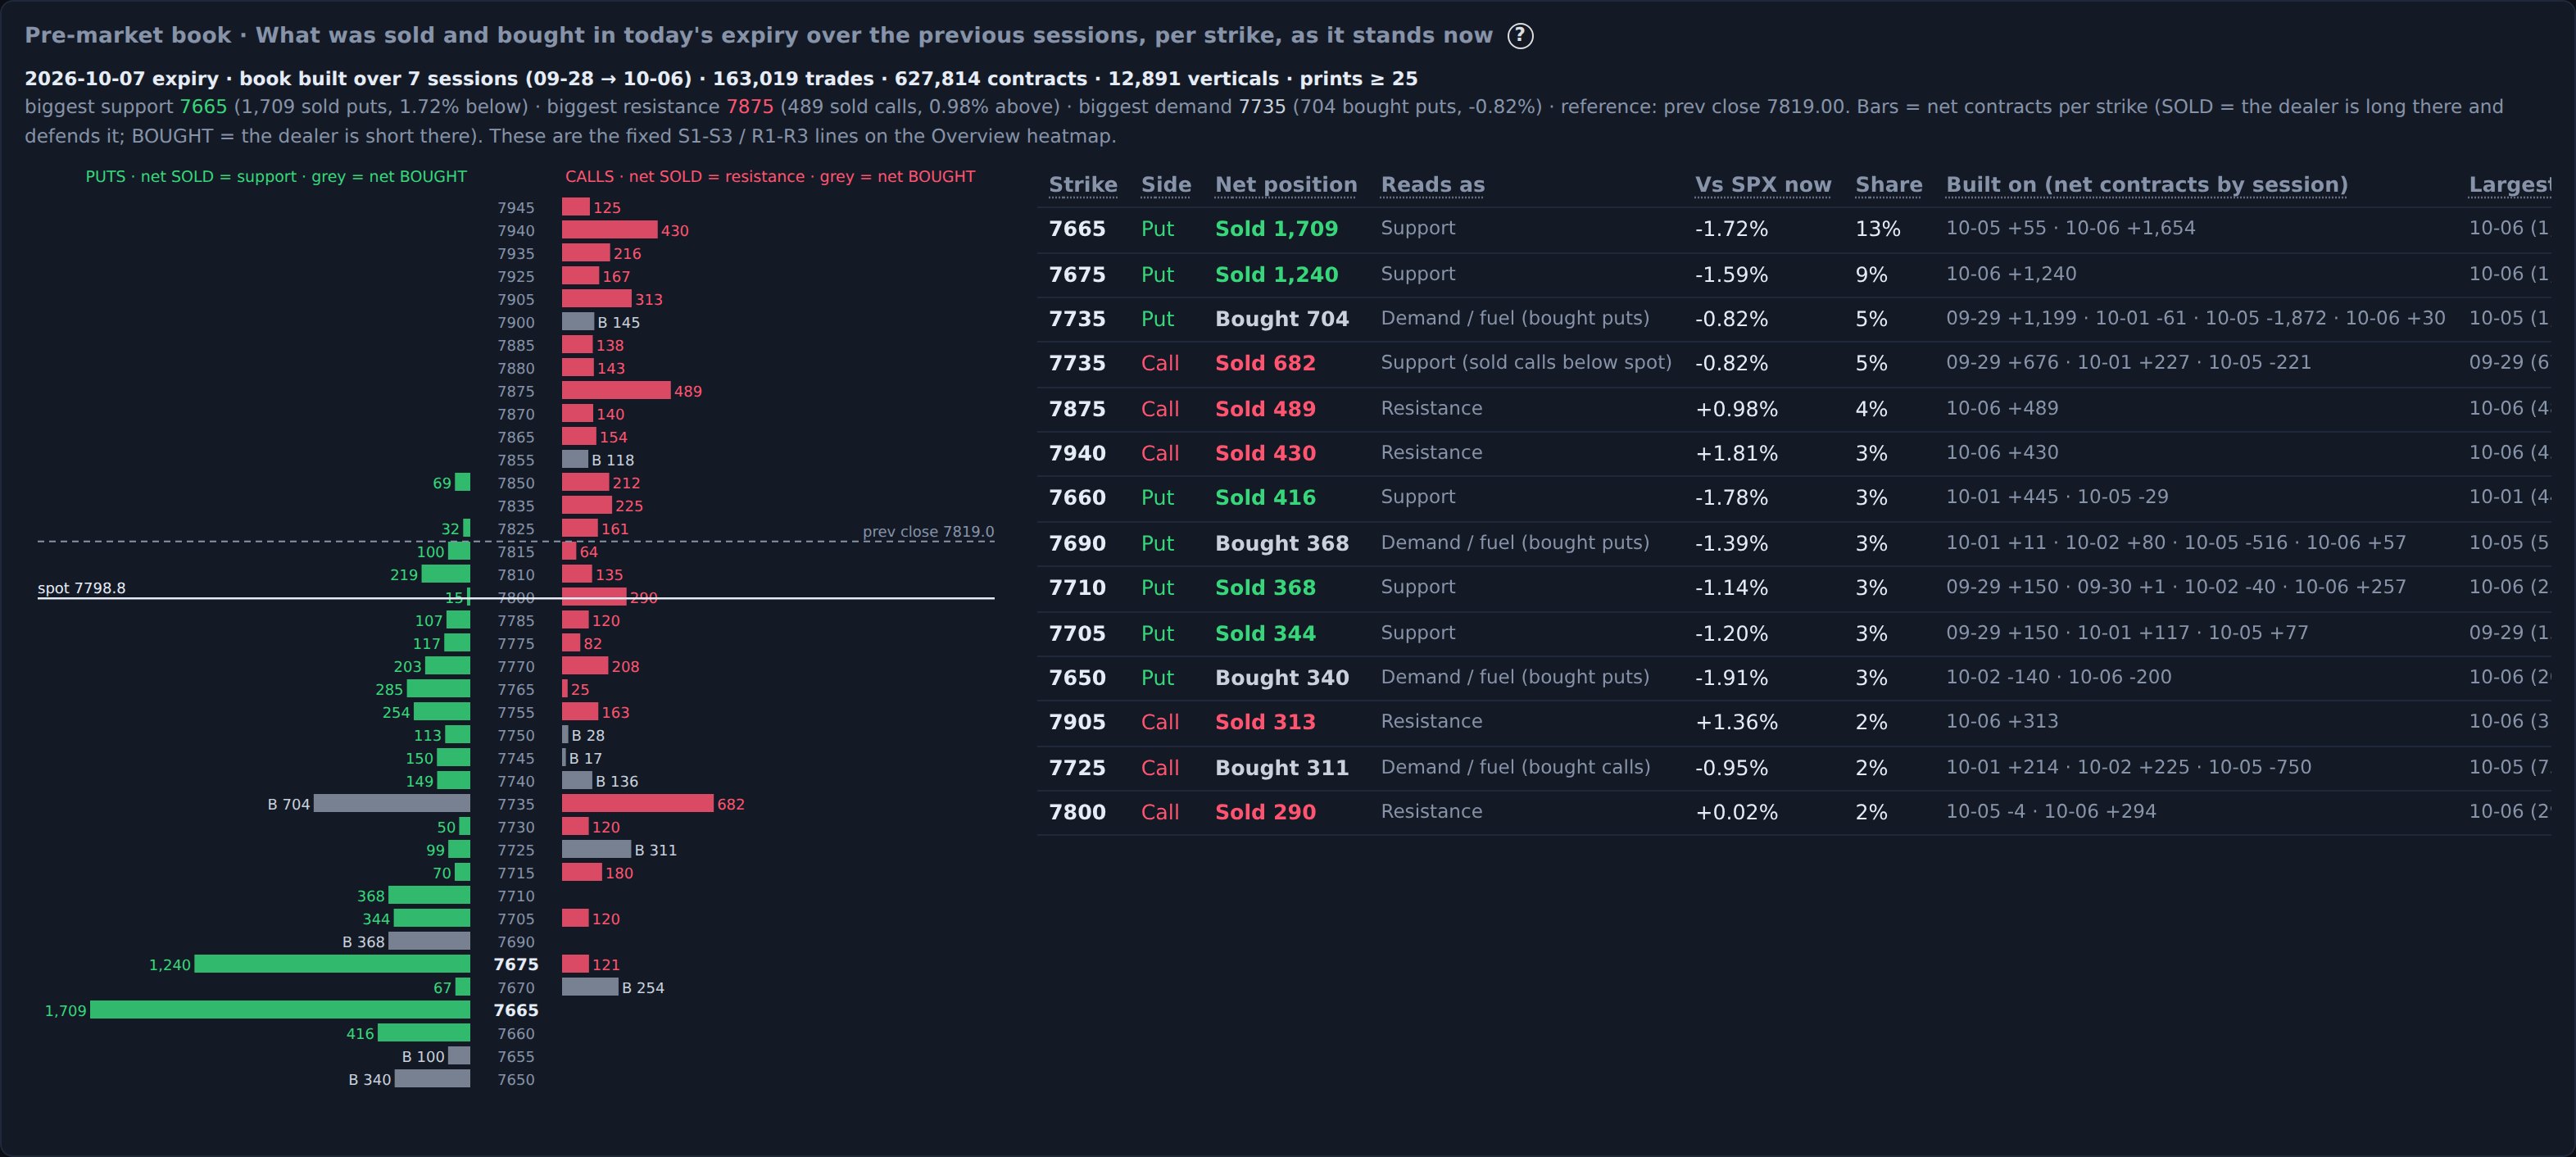
Task: Click '10-05 +55 · 10-06 +1,654' session text
Action: coord(2070,228)
